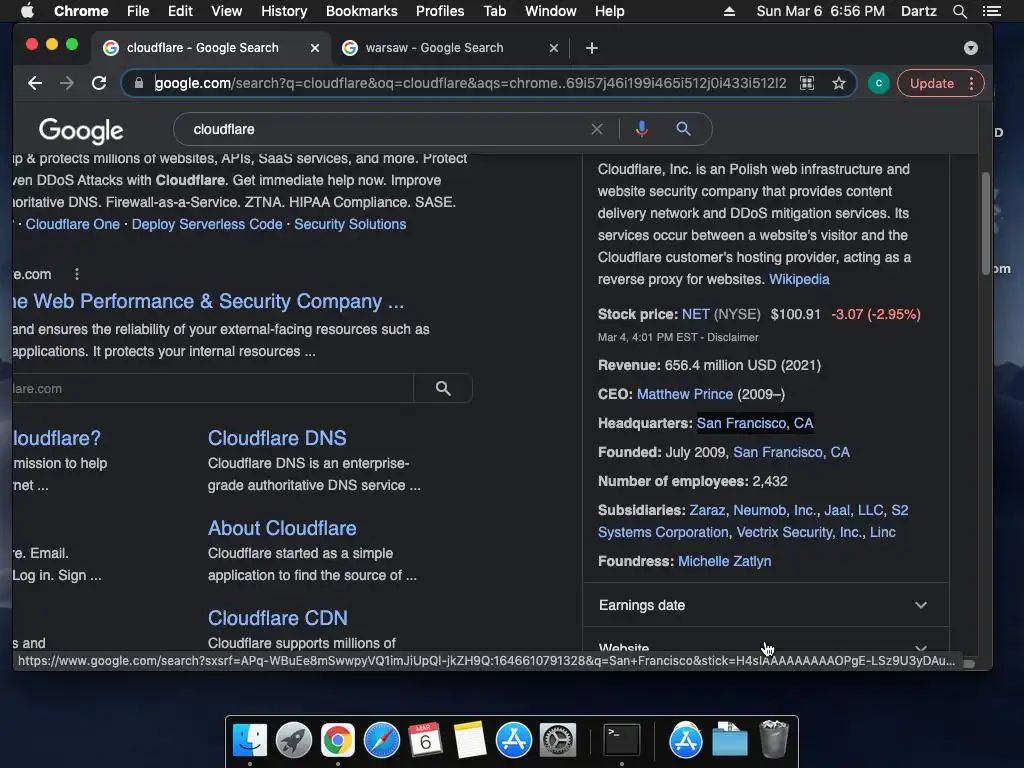Open Web Performance & Security Company result

click(x=208, y=301)
